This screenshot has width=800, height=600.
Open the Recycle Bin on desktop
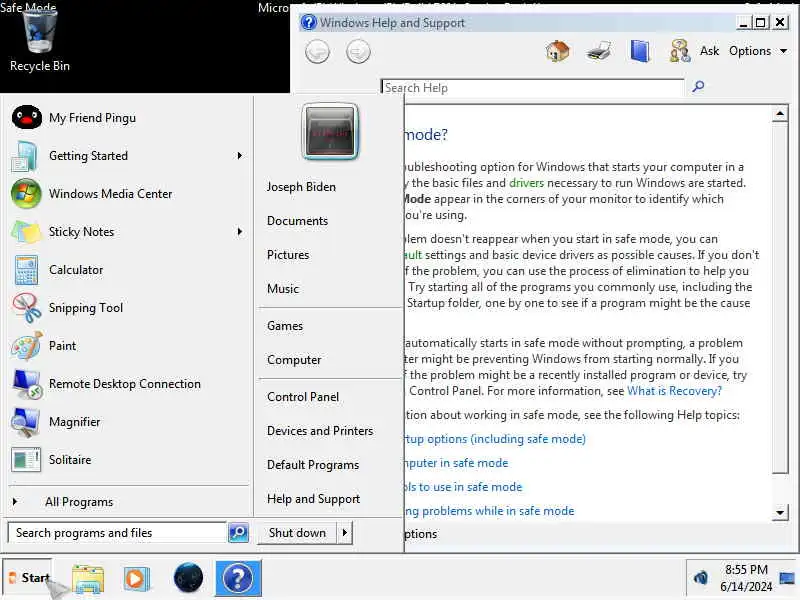(39, 40)
